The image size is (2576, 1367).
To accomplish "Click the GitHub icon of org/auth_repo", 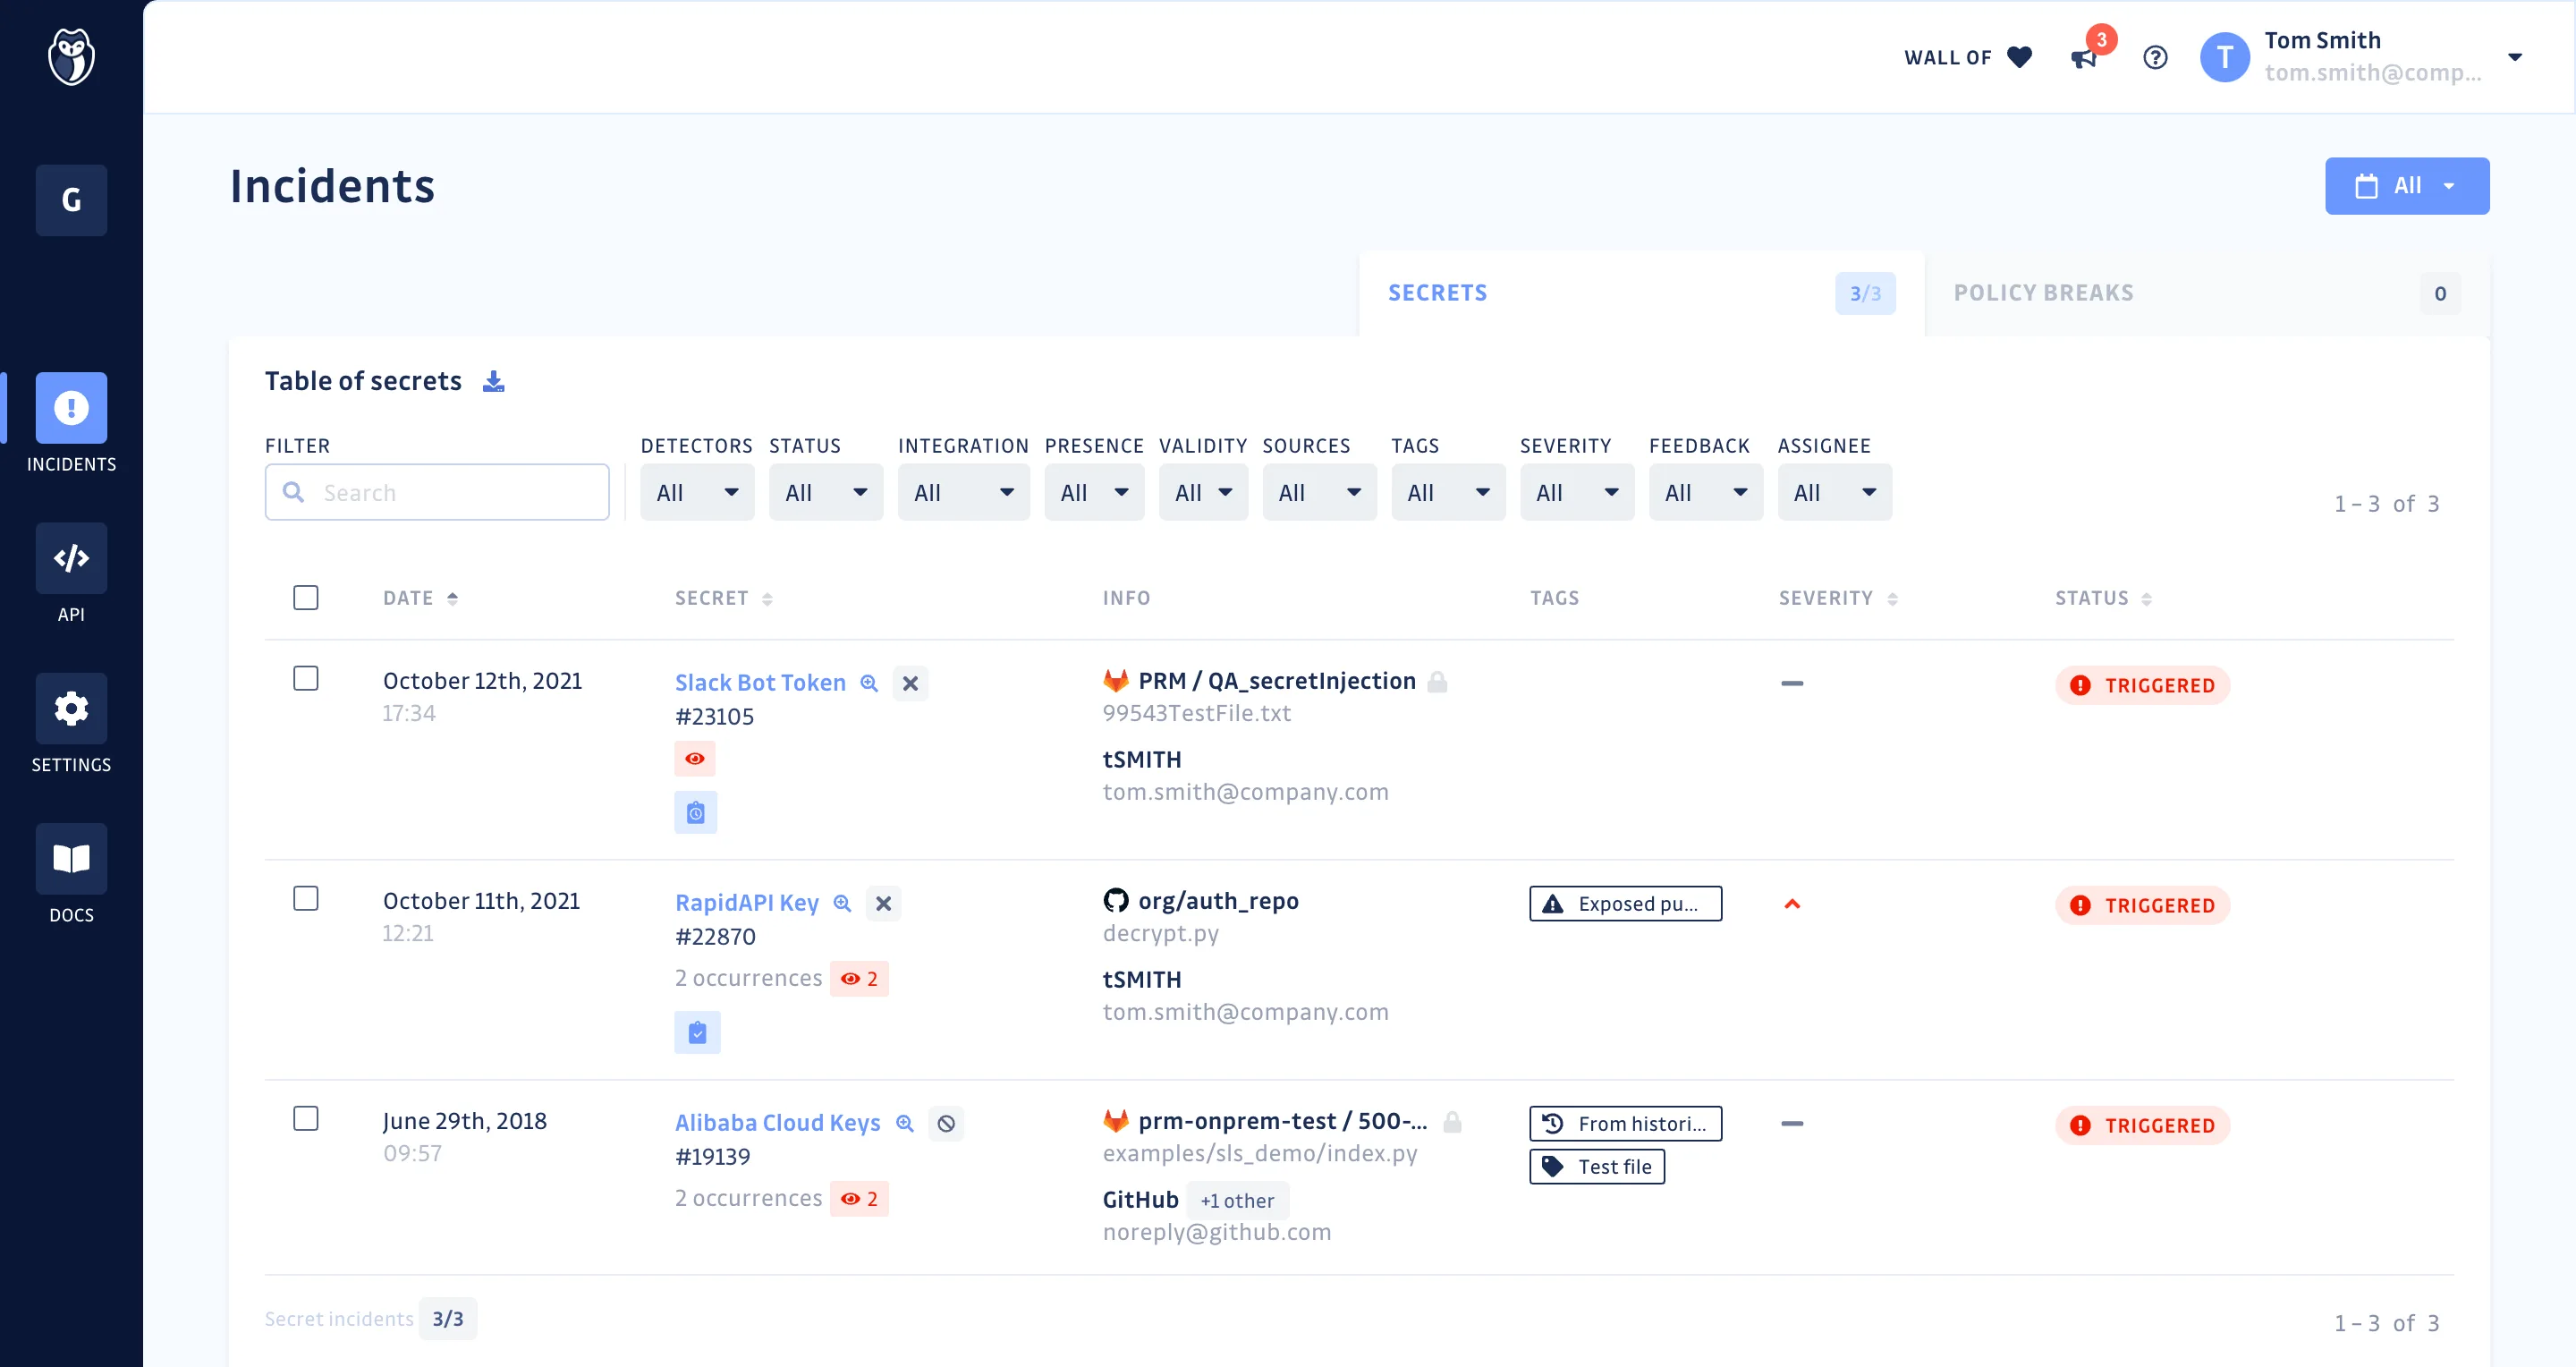I will pos(1116,901).
